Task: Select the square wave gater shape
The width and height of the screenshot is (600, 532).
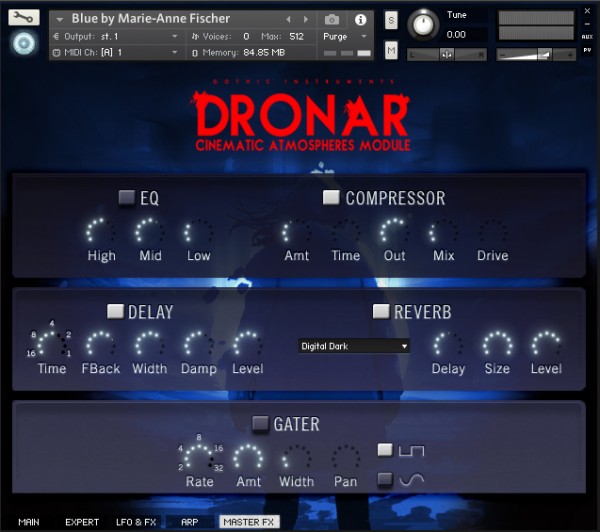Action: tap(385, 450)
